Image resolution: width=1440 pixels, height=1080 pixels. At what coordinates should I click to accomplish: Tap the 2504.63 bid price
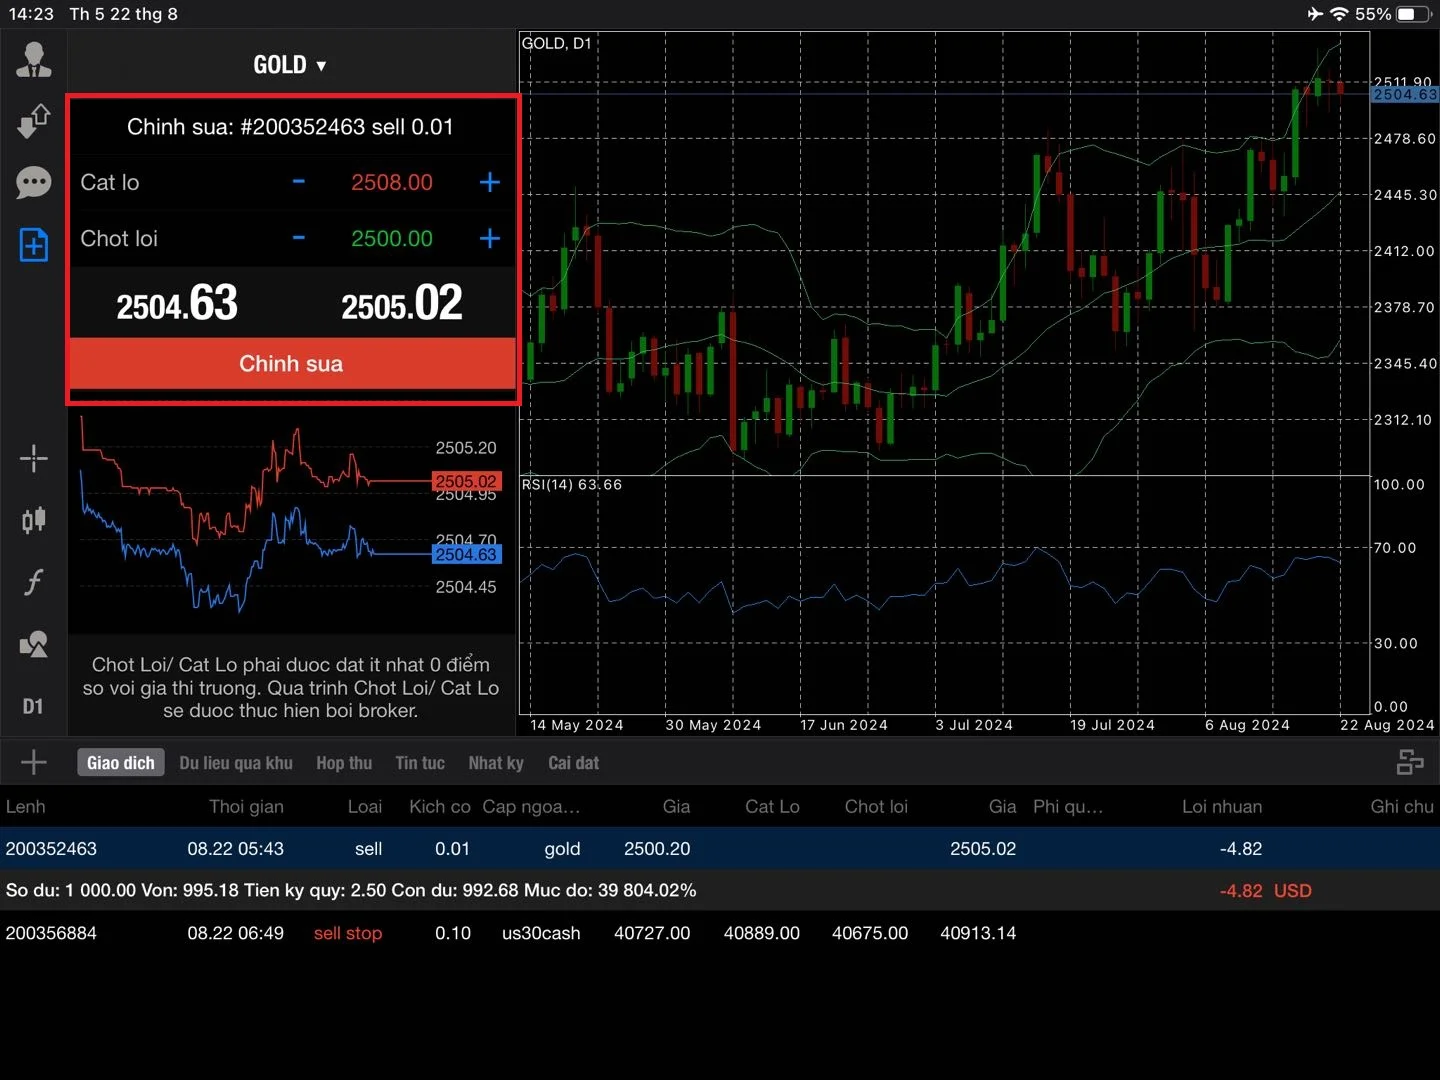click(x=177, y=303)
